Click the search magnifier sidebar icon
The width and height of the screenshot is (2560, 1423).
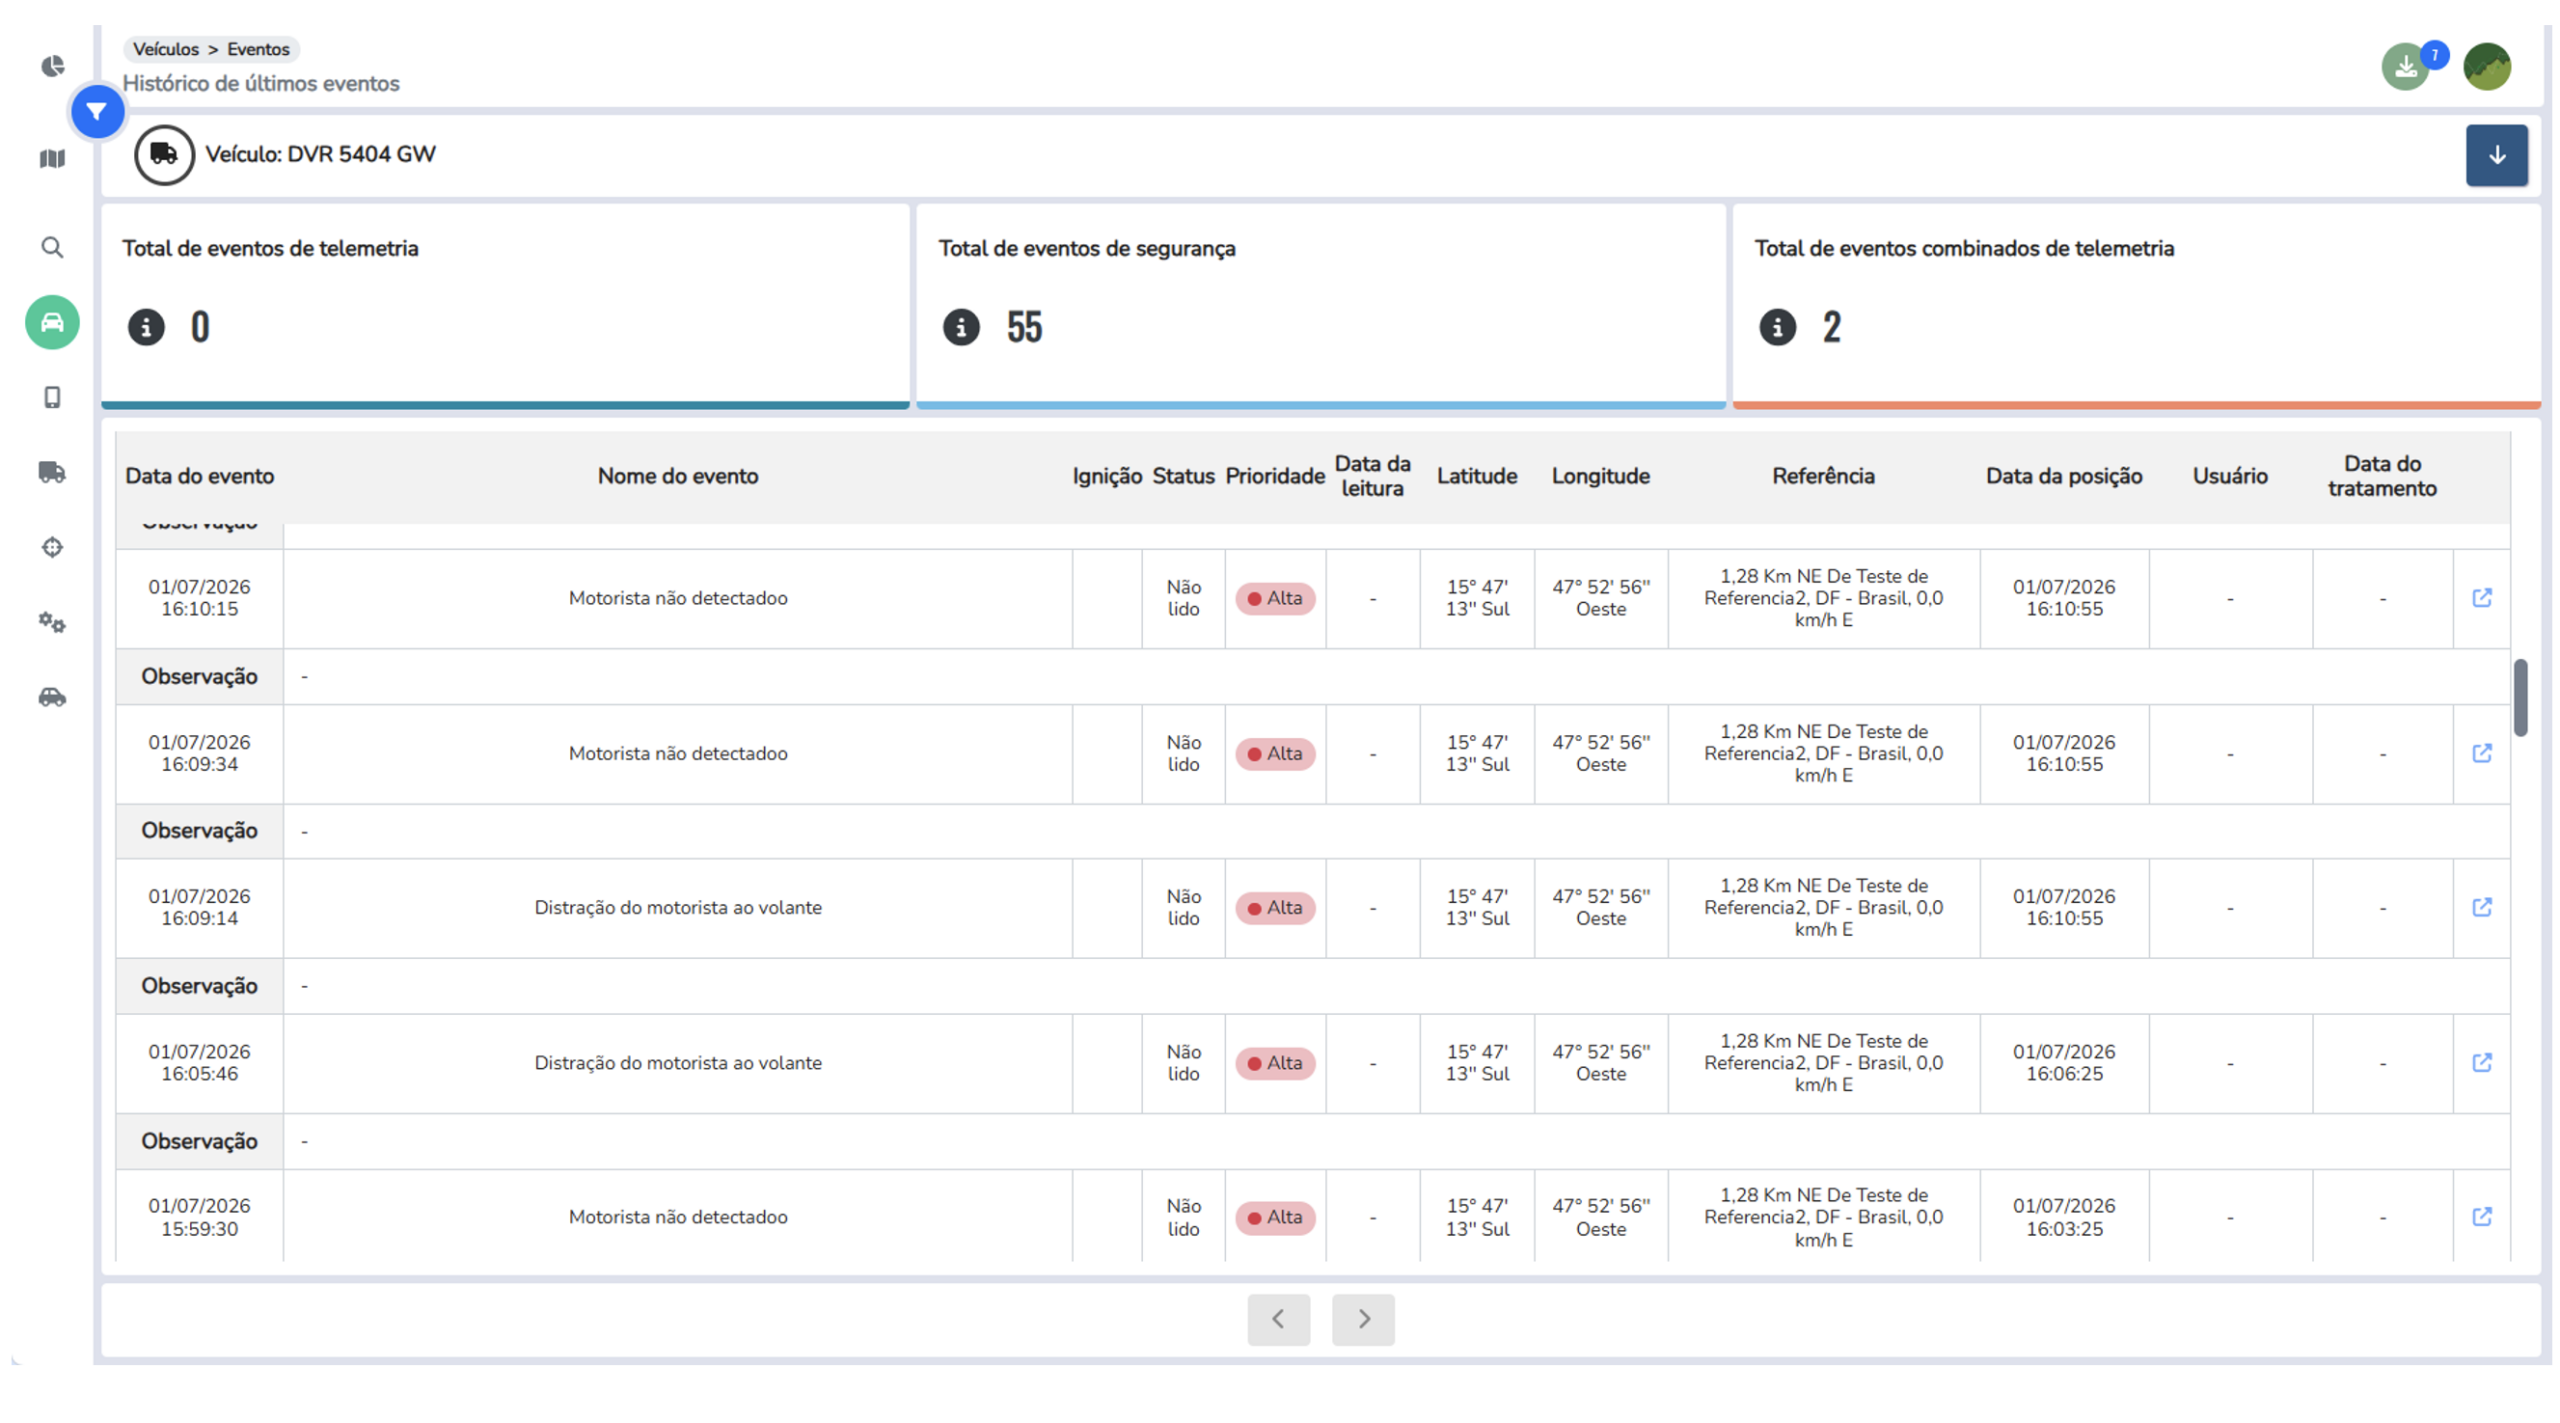tap(52, 246)
